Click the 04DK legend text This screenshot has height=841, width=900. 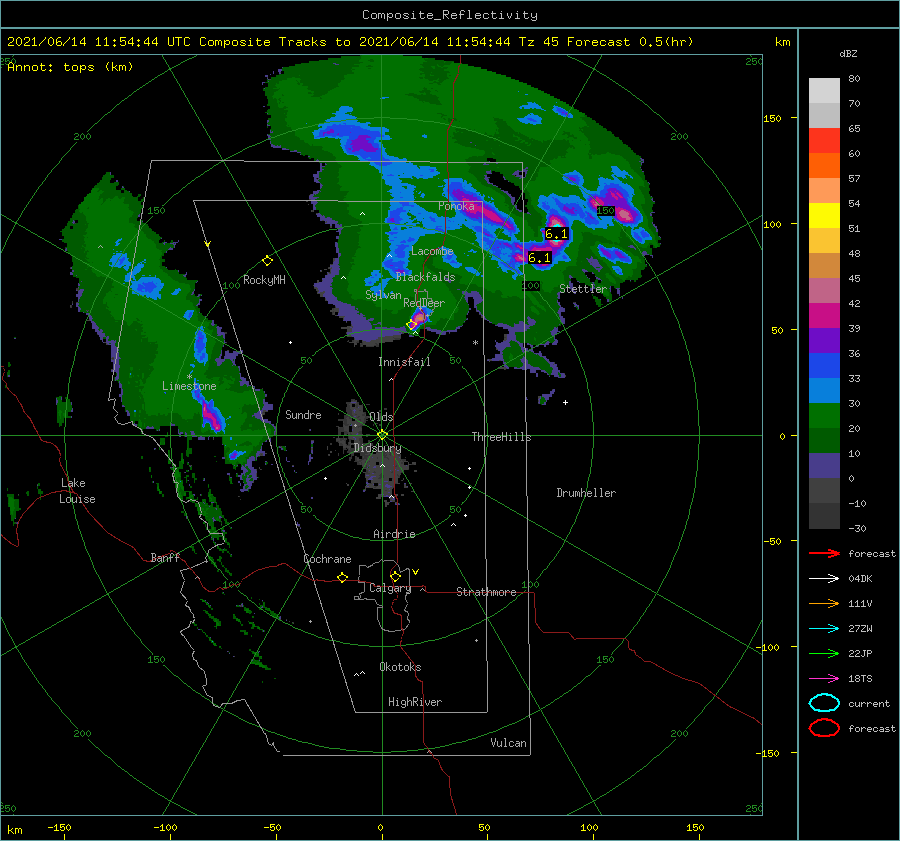[x=860, y=578]
